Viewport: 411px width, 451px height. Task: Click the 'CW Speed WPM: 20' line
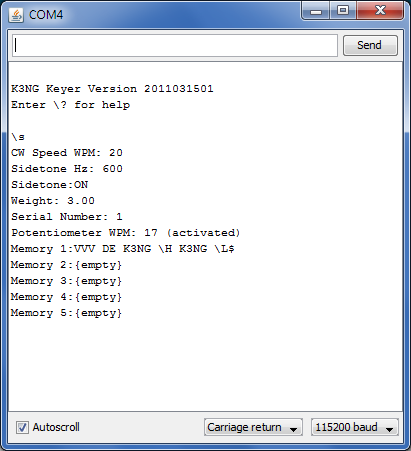(x=67, y=153)
